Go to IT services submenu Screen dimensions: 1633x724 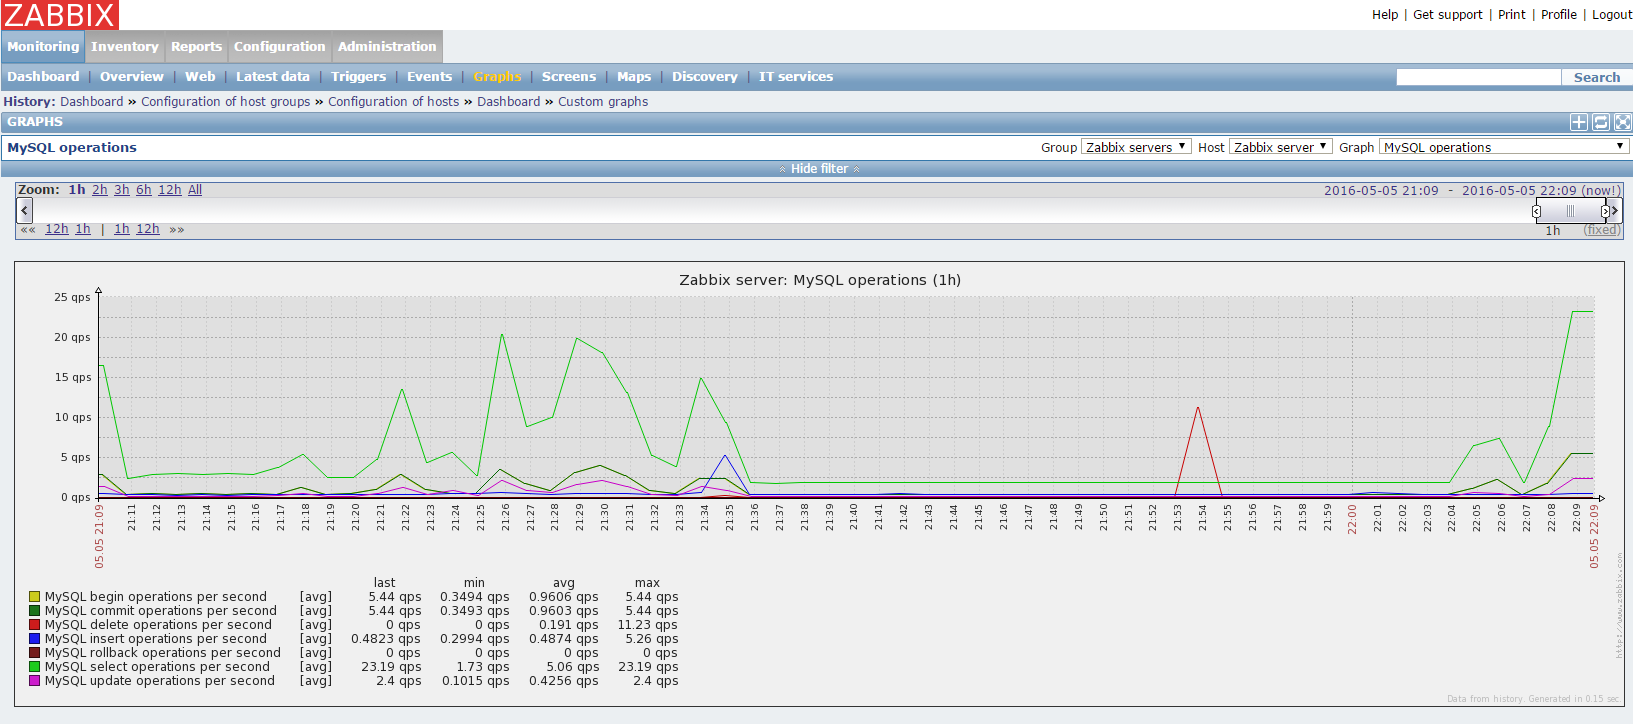[796, 77]
